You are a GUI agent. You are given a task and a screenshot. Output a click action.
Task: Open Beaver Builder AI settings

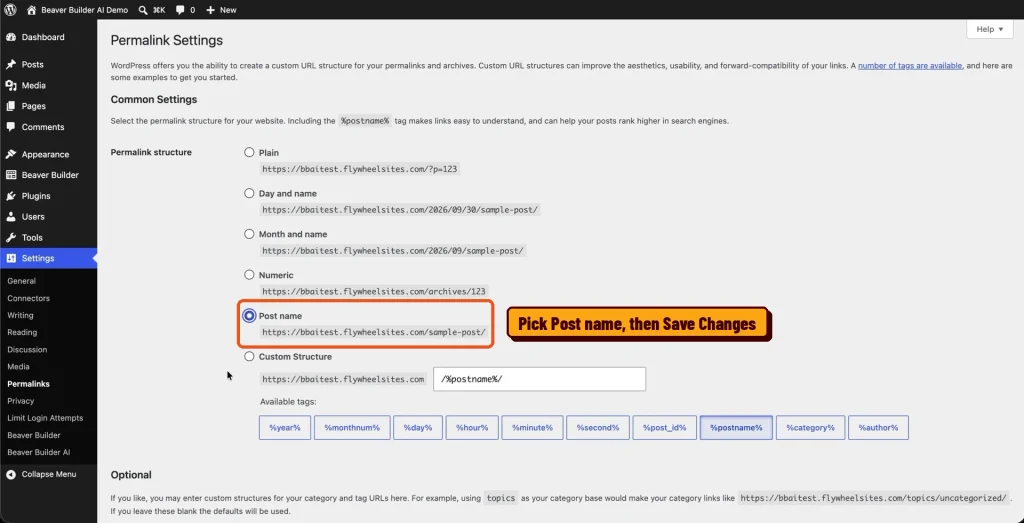pyautogui.click(x=39, y=452)
